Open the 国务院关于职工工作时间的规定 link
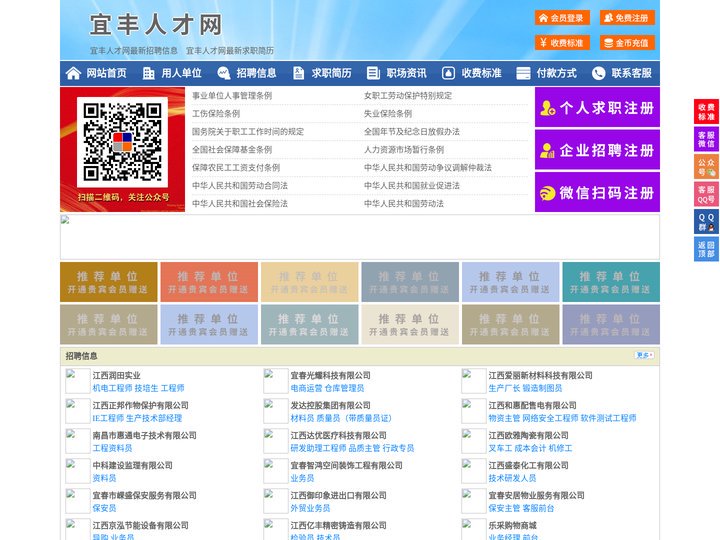The image size is (720, 540). (248, 131)
